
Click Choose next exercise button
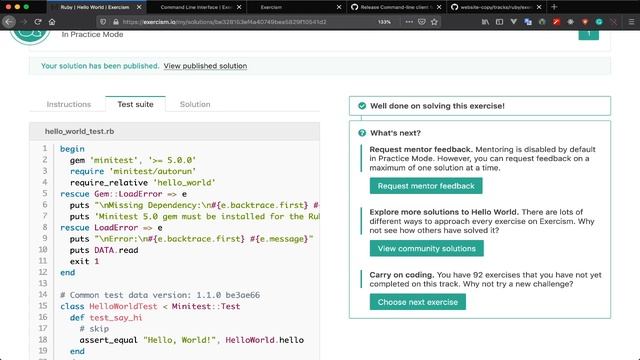(418, 302)
